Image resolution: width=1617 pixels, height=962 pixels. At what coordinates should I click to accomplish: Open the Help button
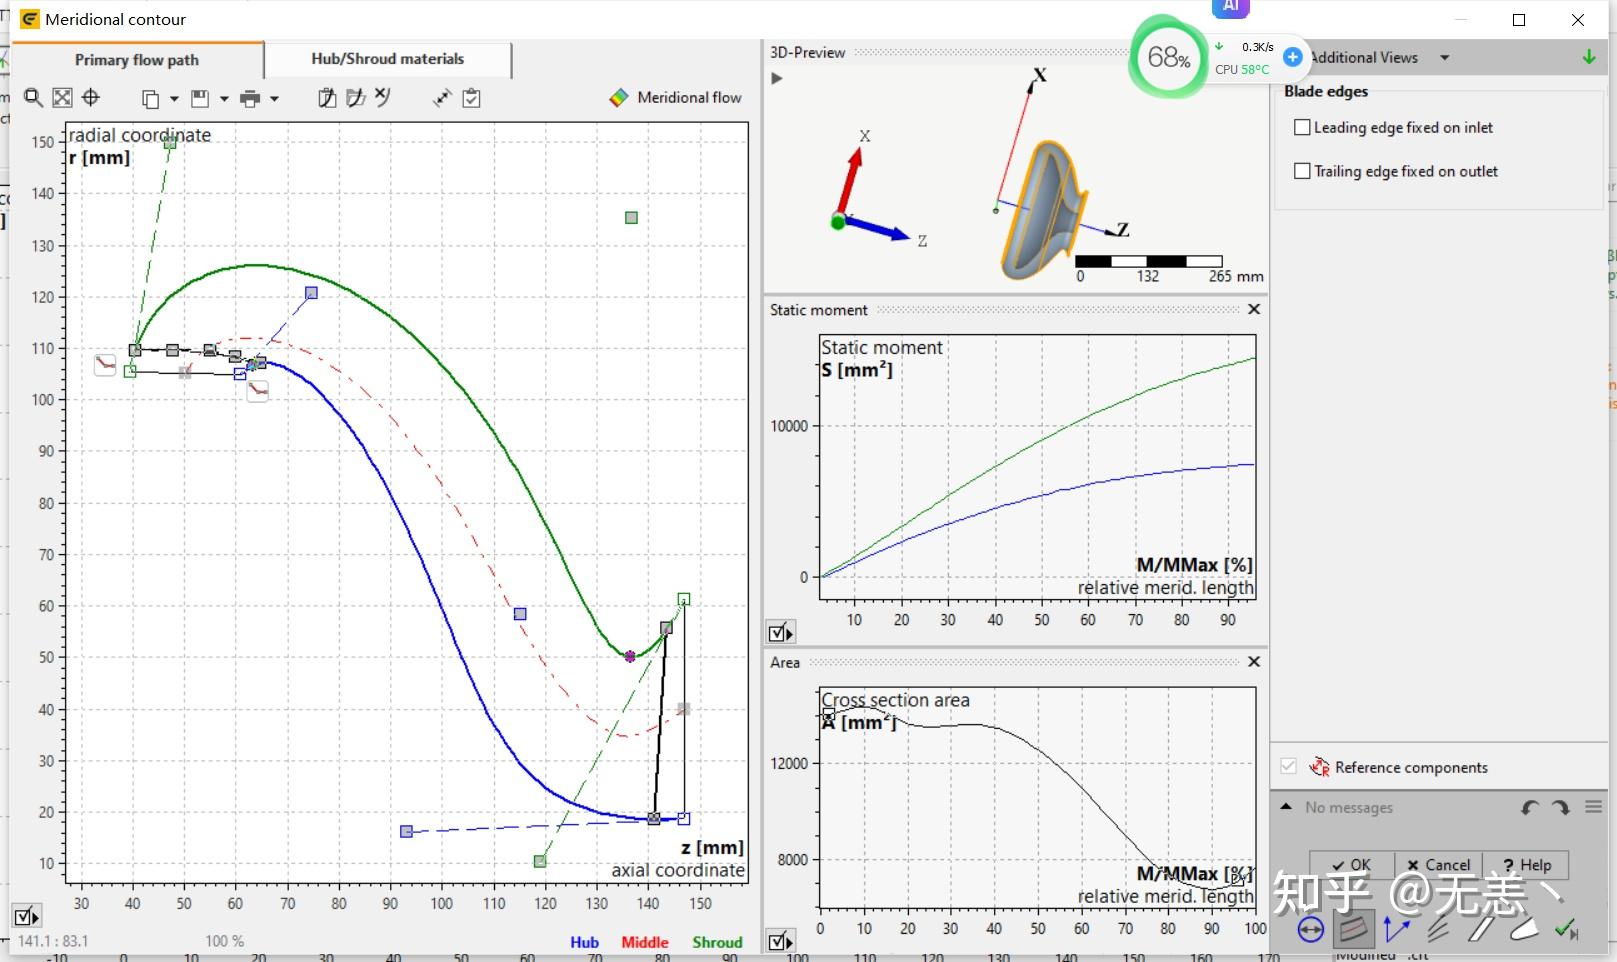(x=1527, y=865)
